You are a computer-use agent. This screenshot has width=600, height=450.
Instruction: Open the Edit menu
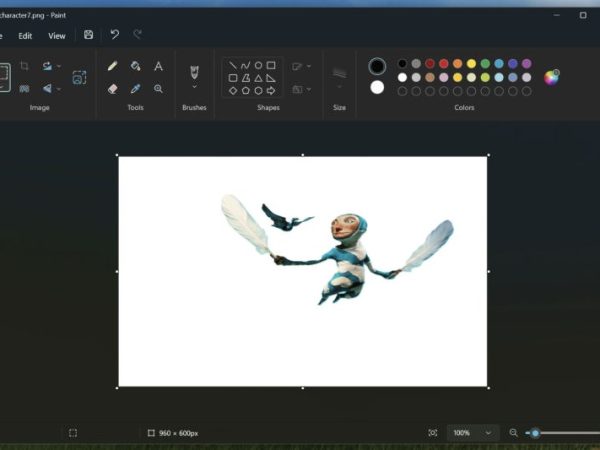(25, 36)
